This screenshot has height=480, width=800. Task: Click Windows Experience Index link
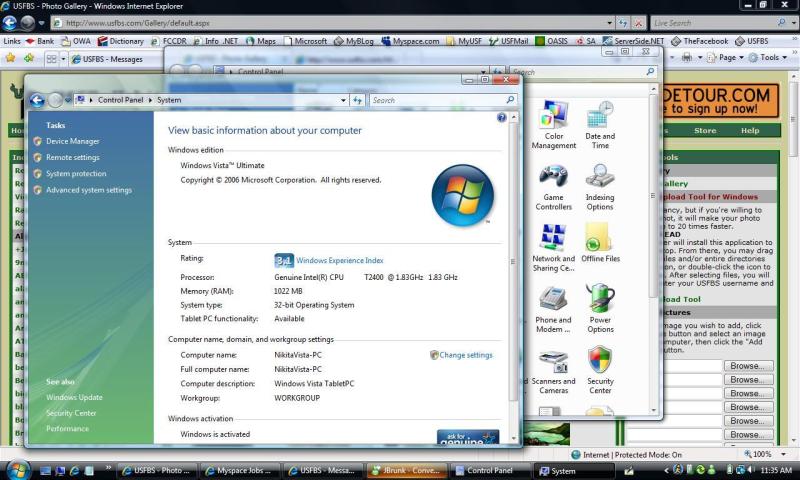click(340, 260)
